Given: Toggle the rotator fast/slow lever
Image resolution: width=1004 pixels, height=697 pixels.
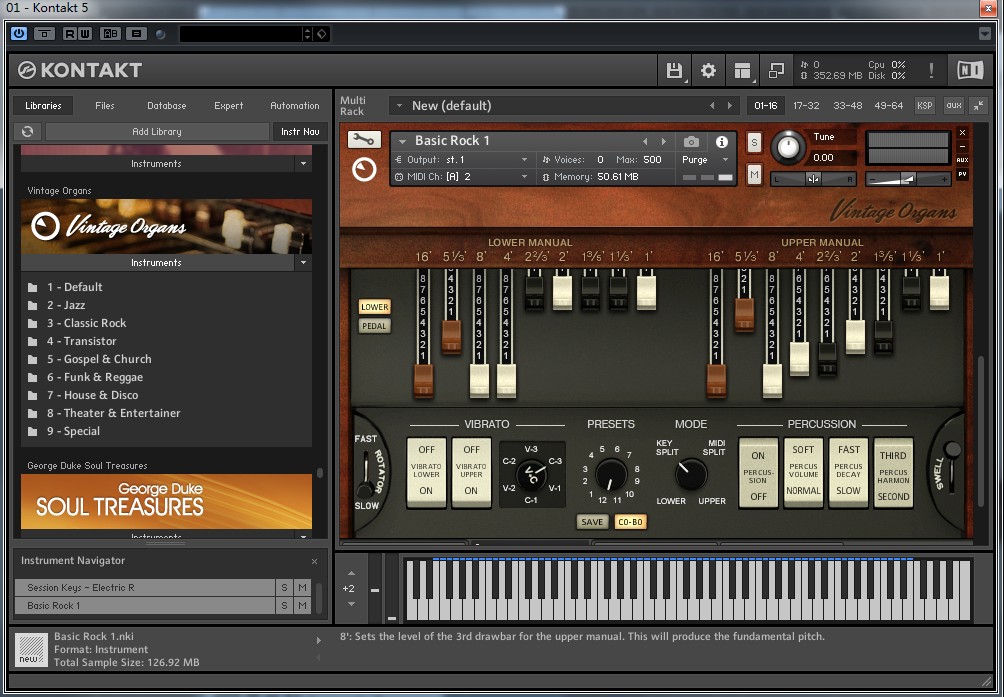Looking at the screenshot, I should [366, 474].
